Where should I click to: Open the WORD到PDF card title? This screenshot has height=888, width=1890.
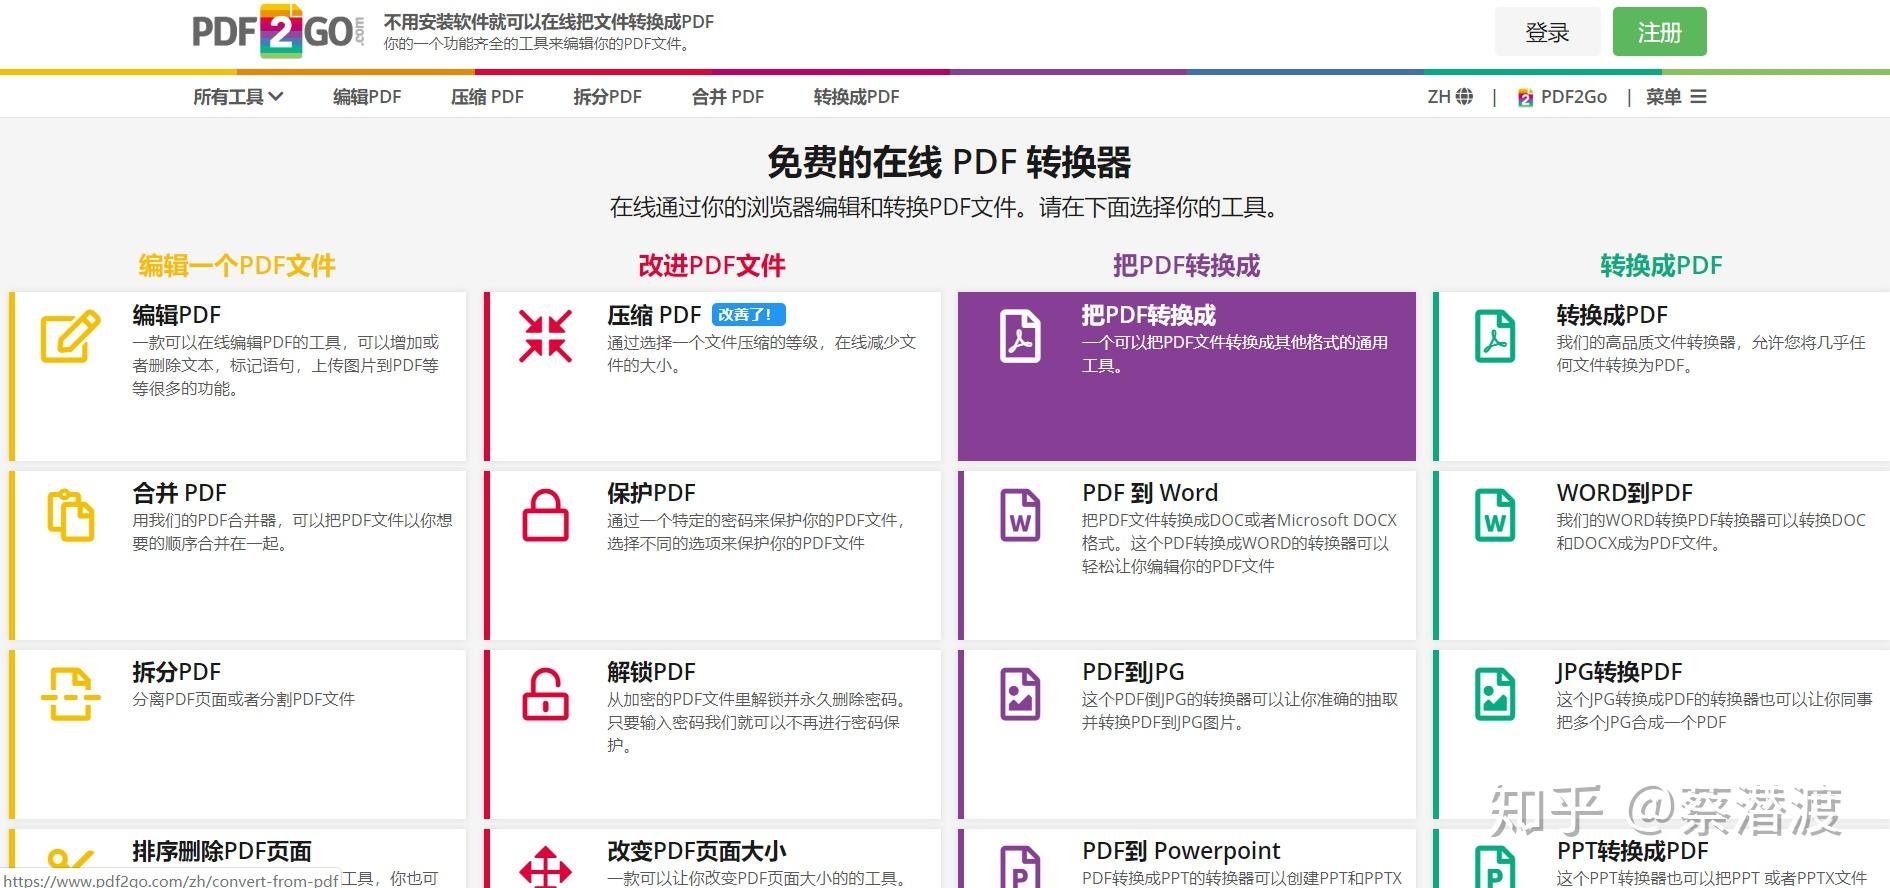(x=1625, y=493)
